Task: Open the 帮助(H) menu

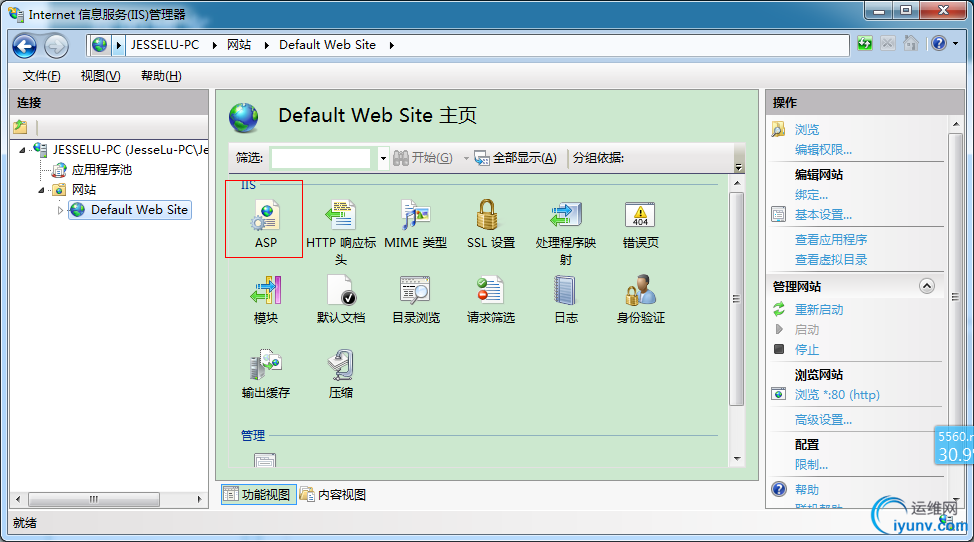Action: (x=161, y=76)
